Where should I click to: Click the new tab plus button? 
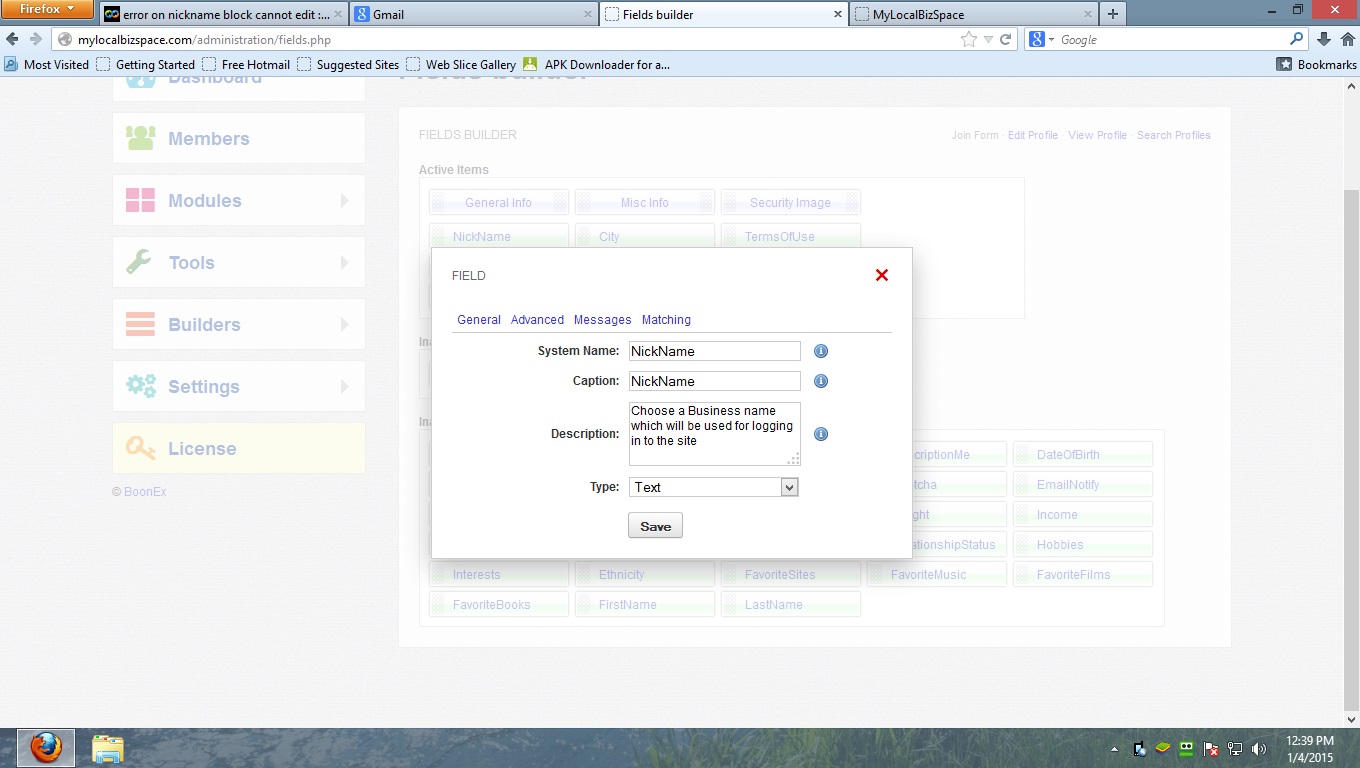point(1112,14)
